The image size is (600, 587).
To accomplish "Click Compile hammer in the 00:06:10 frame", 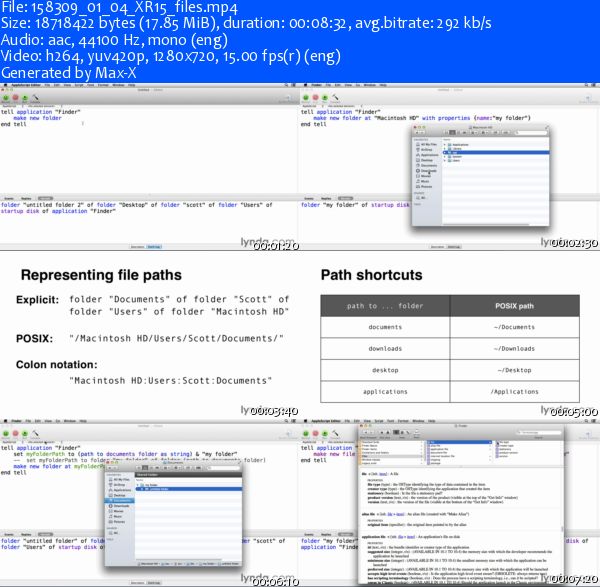I will [x=35, y=434].
